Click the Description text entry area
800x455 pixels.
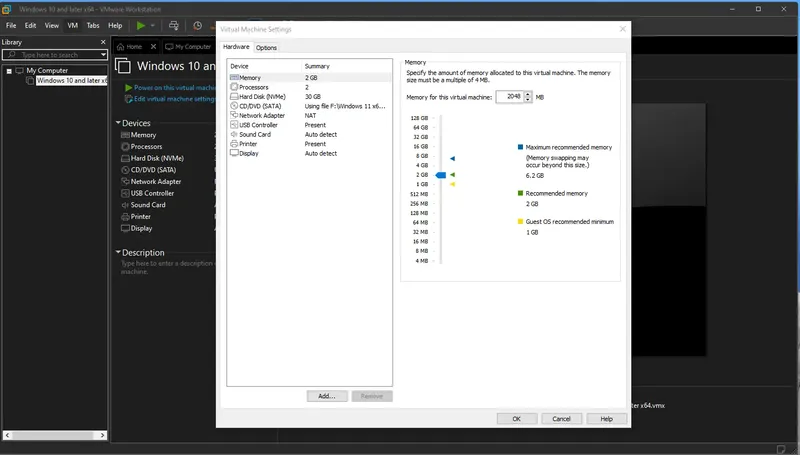pos(167,267)
